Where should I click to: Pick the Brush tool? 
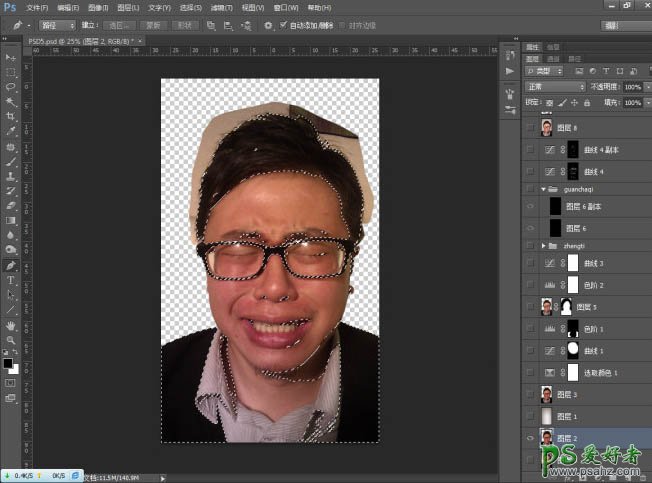click(x=11, y=160)
